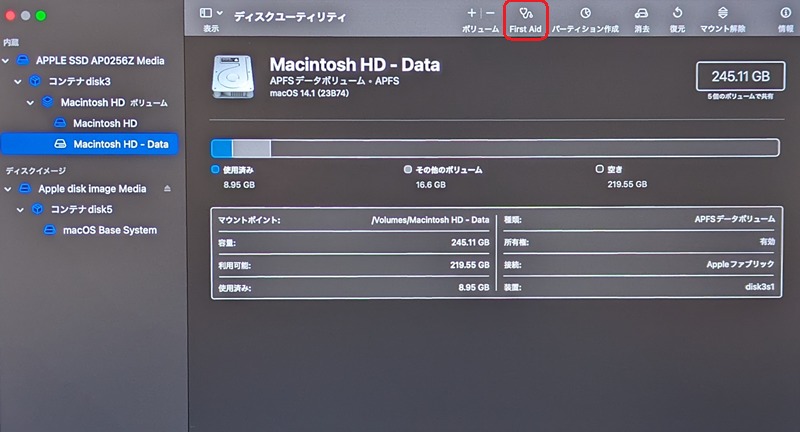This screenshot has width=800, height=432.
Task: Select the Restore (復元) icon
Action: click(x=677, y=19)
